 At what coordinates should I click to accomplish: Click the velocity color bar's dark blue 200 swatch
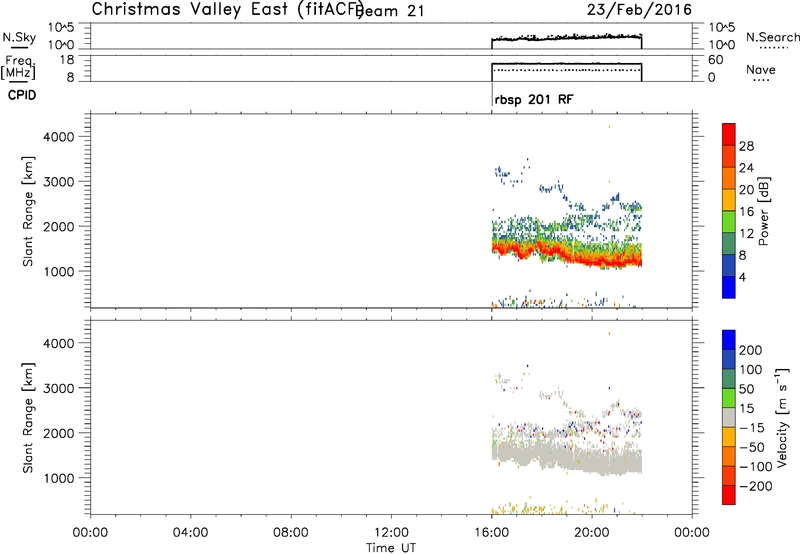(729, 340)
